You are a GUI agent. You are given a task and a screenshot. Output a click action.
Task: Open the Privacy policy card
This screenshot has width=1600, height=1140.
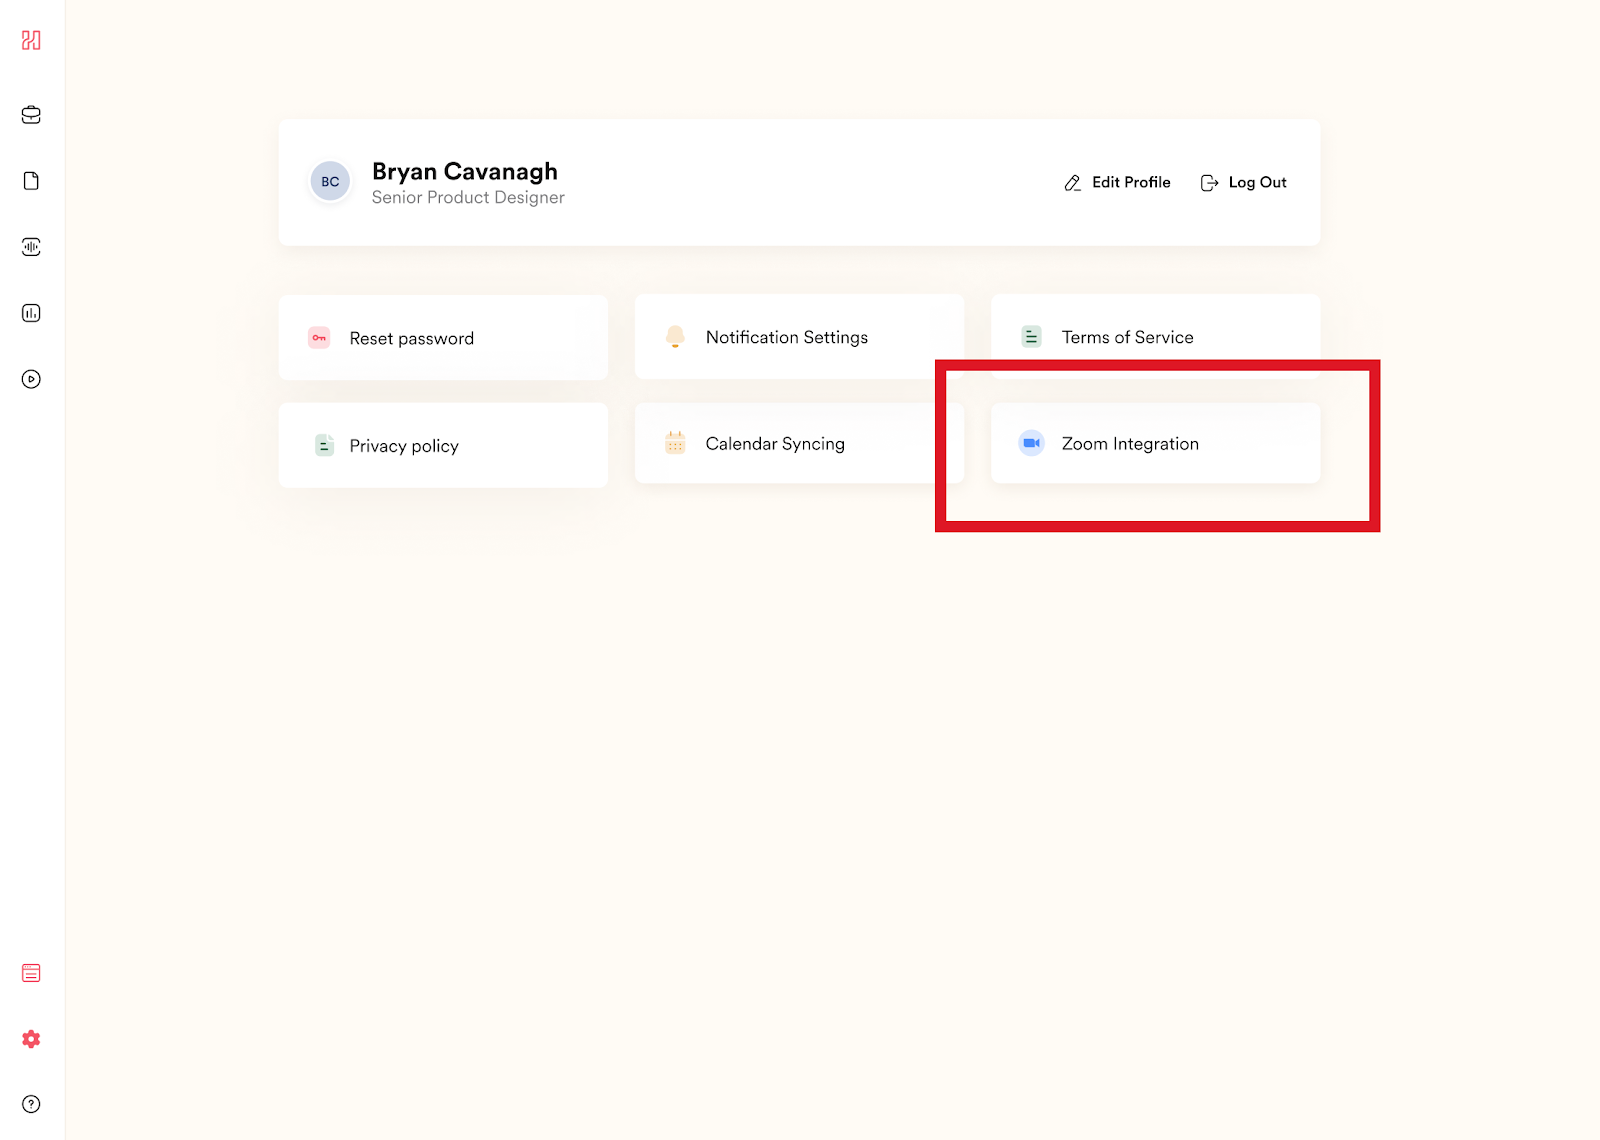coord(443,445)
